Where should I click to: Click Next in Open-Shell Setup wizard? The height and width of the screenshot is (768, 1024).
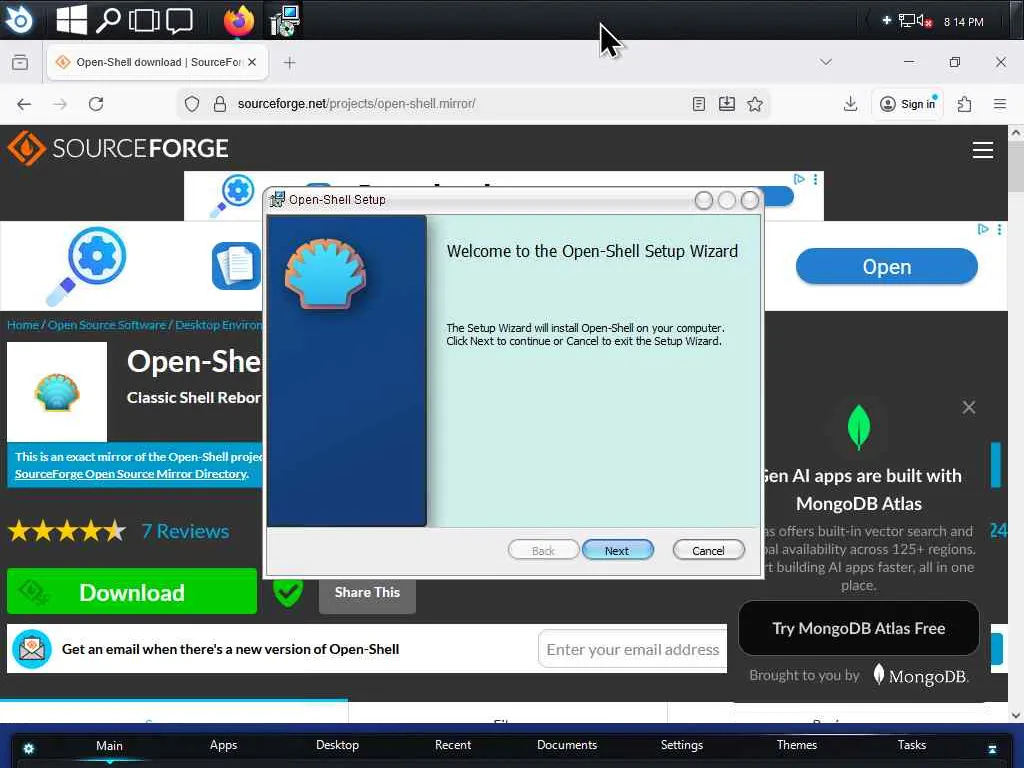coord(617,550)
